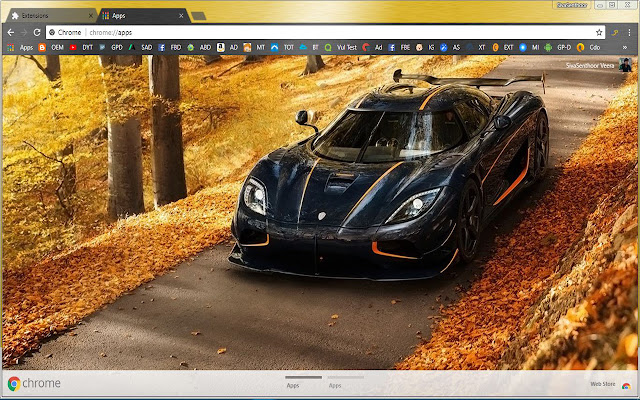Open a new tab

point(199,16)
